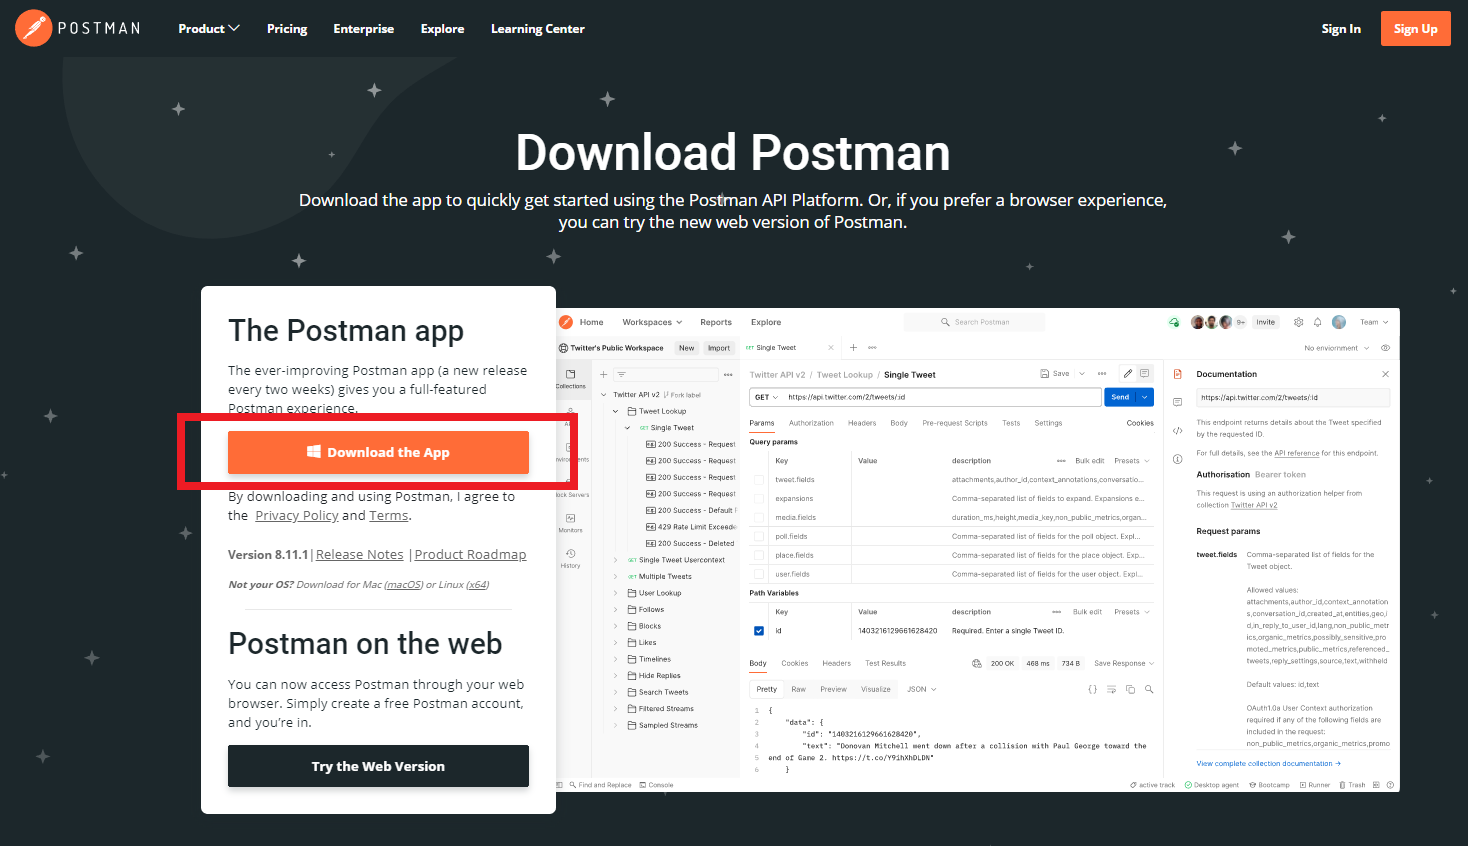Switch to the Tests tab
Image resolution: width=1468 pixels, height=846 pixels.
[x=1011, y=423]
